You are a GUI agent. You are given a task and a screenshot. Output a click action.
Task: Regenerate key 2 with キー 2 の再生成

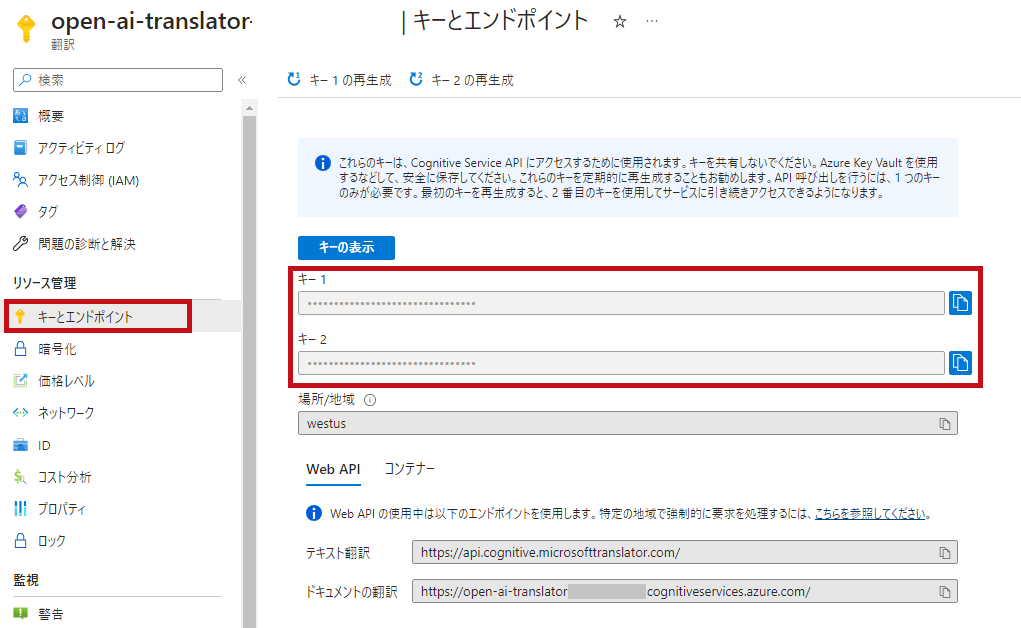461,79
